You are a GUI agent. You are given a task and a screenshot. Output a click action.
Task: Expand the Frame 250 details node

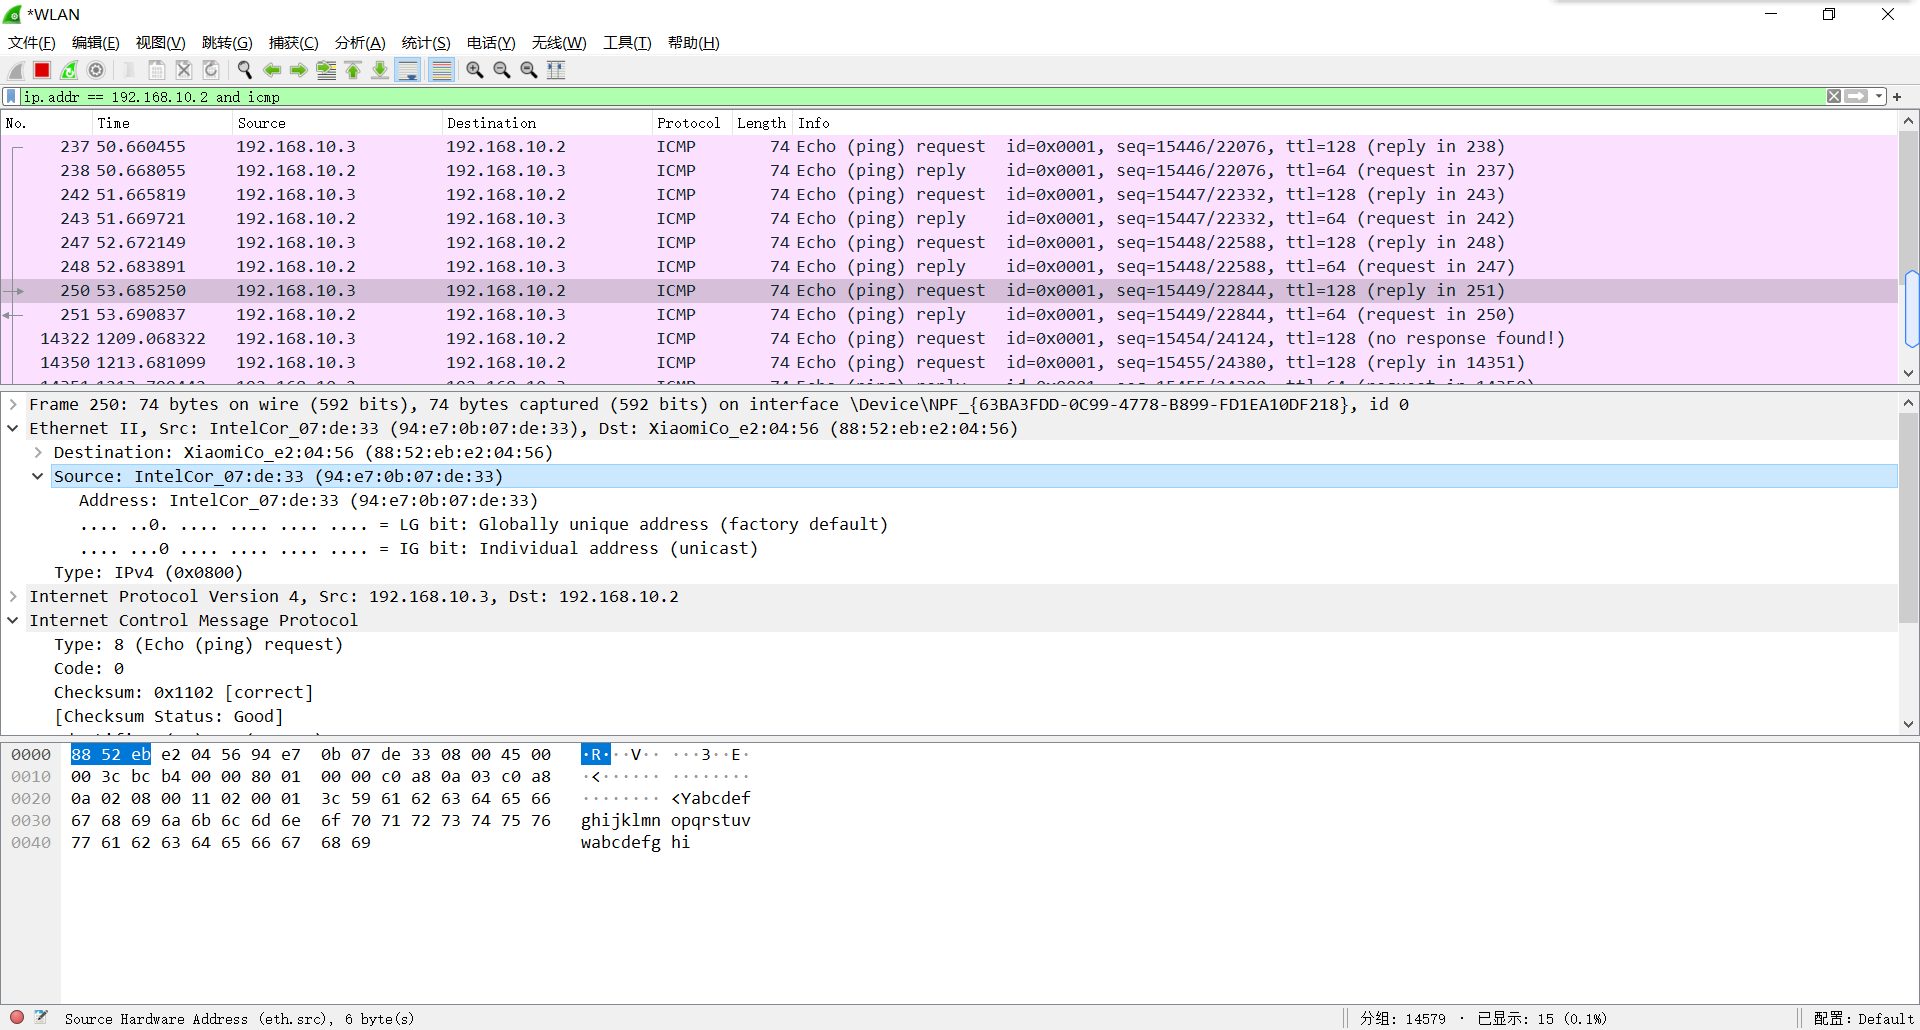13,404
